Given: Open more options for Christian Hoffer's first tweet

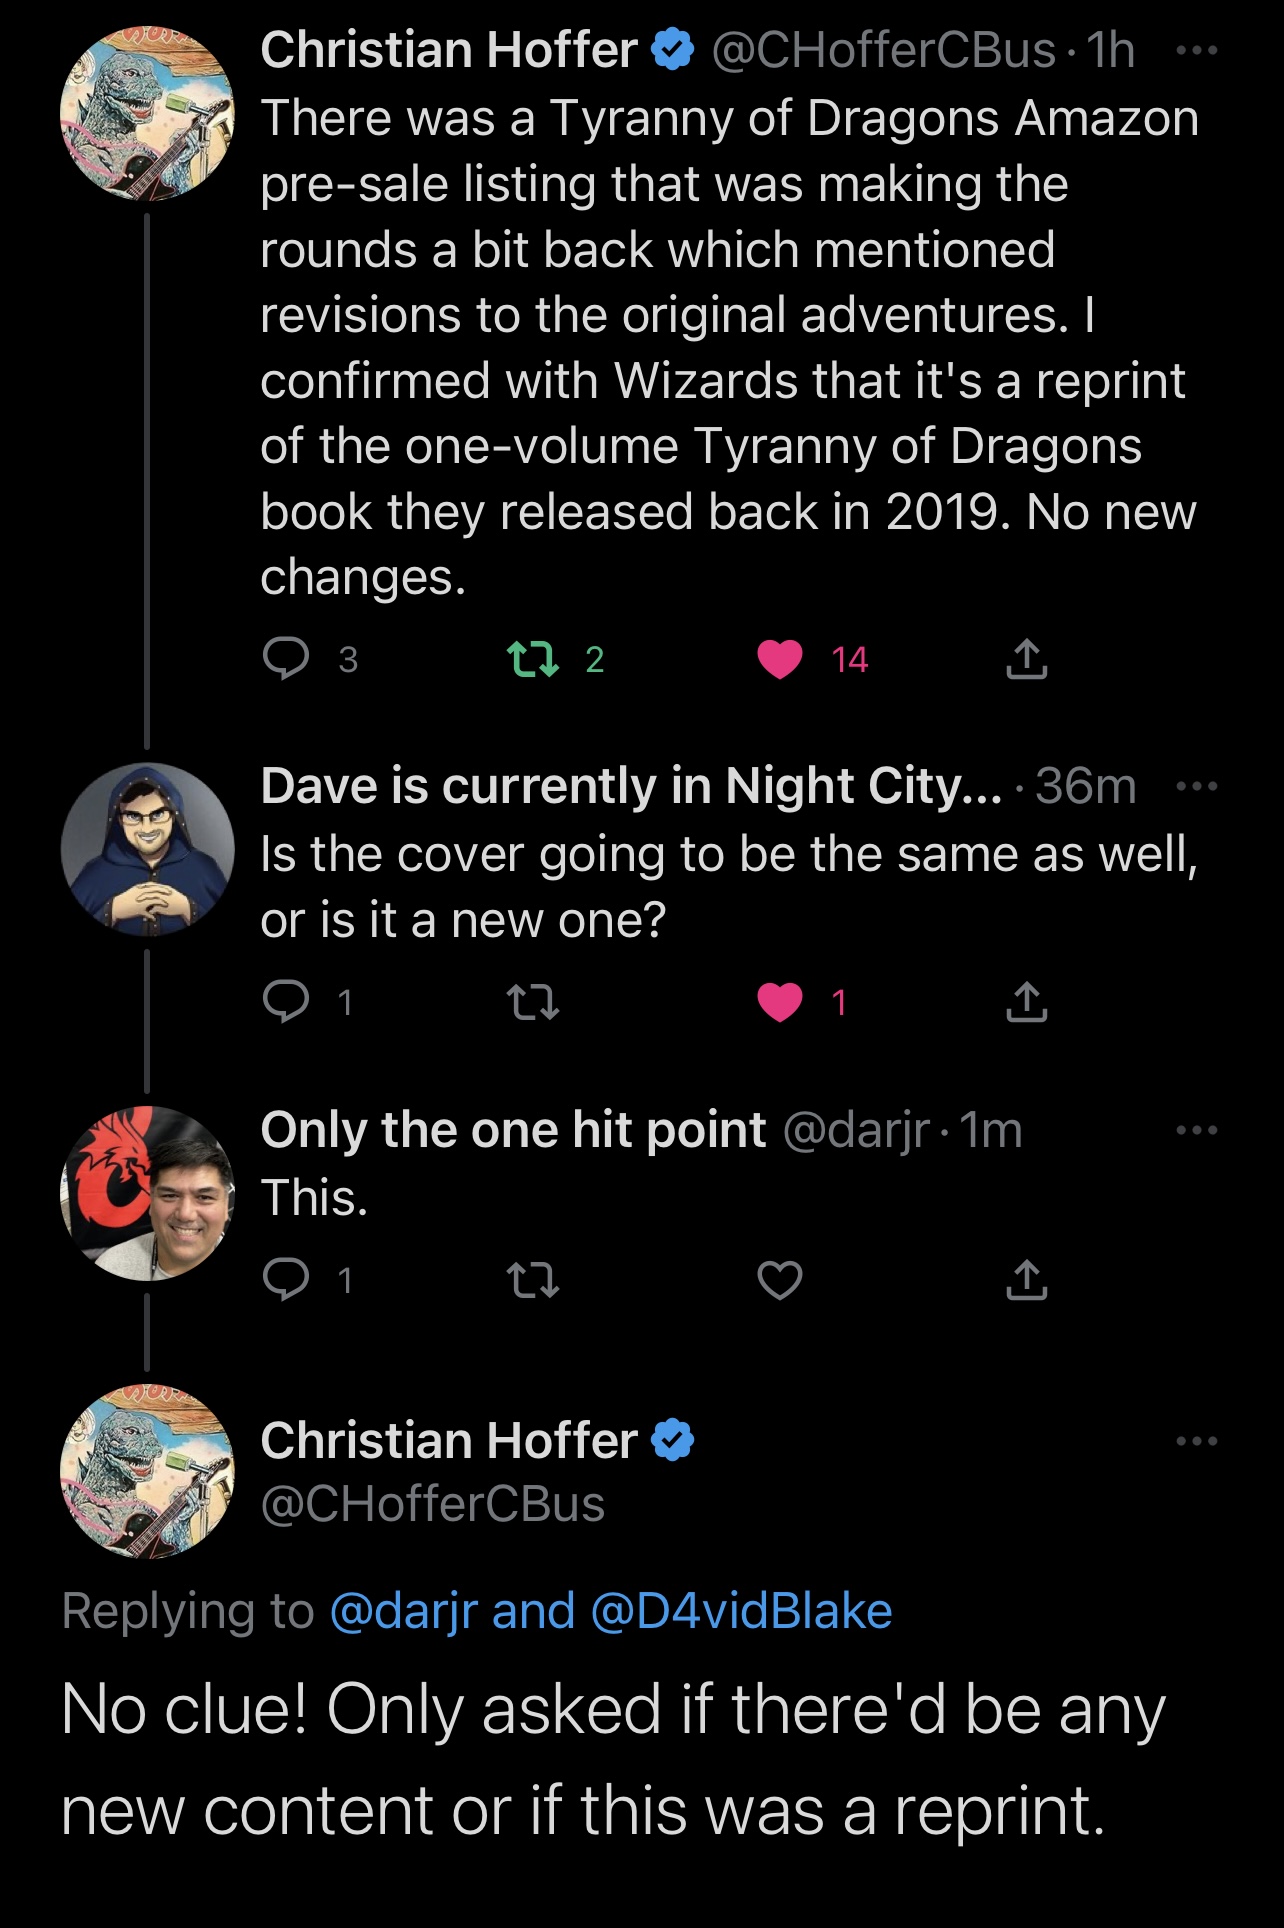Looking at the screenshot, I should (1196, 50).
